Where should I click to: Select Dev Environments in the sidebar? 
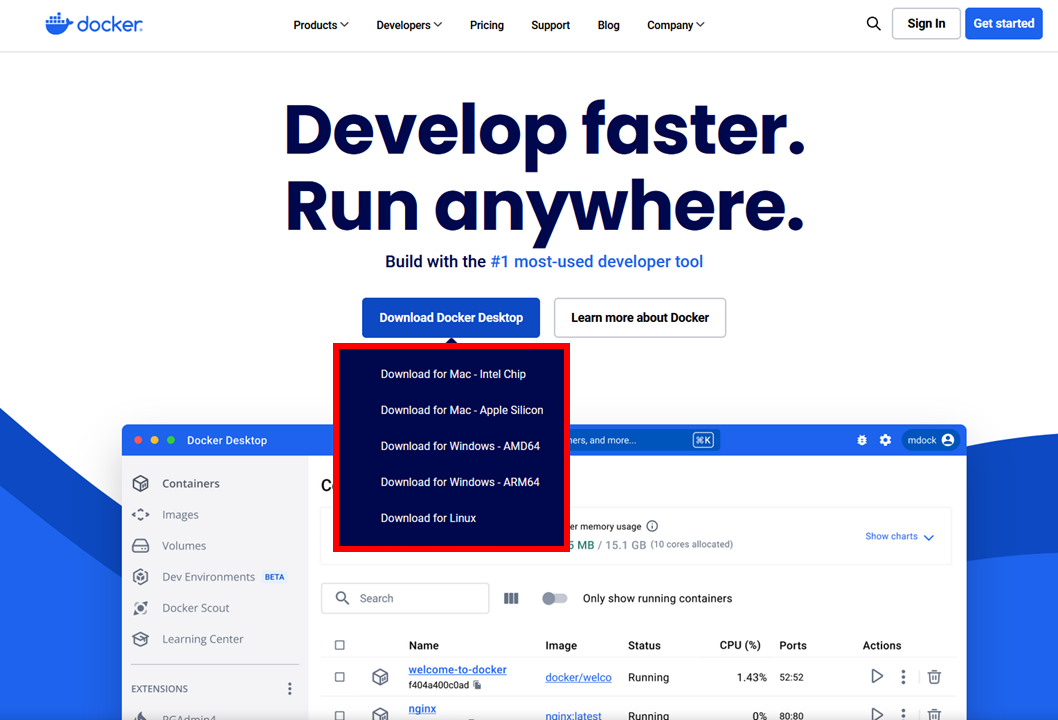tap(209, 576)
